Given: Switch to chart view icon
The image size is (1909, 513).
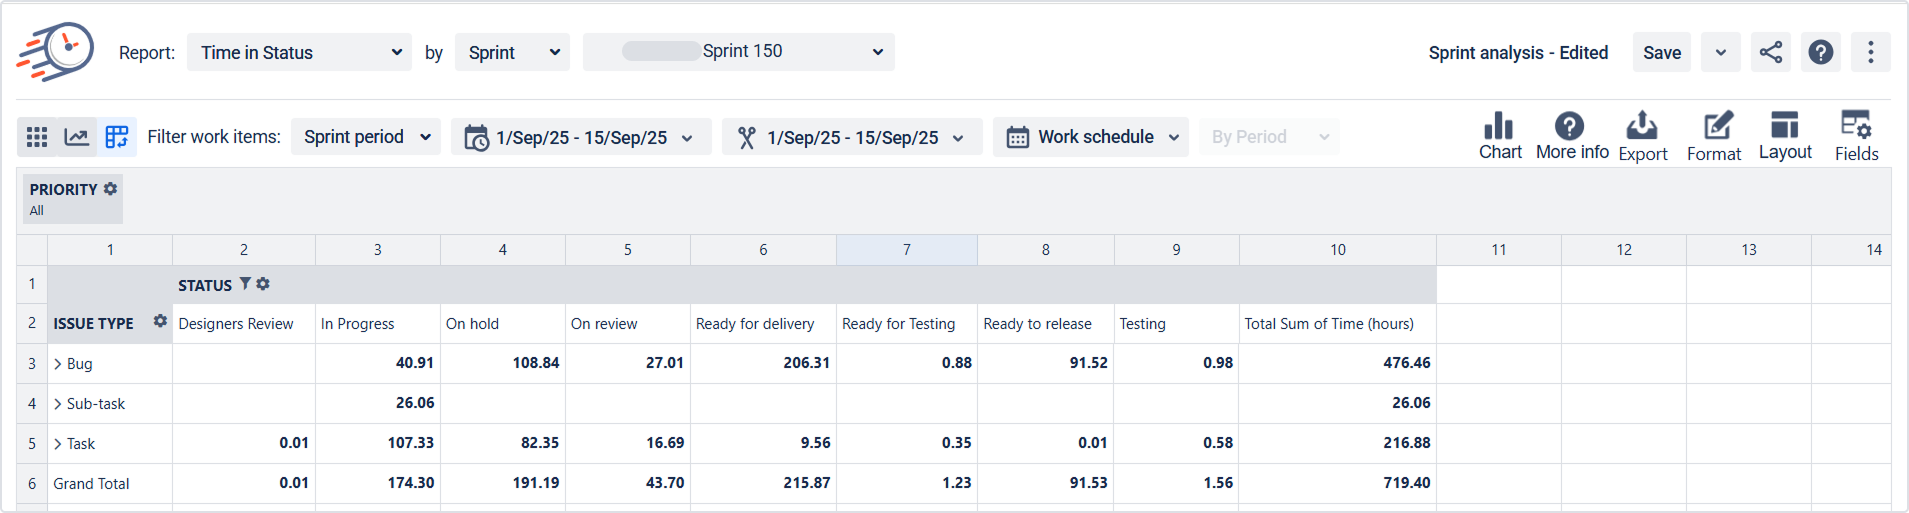Looking at the screenshot, I should coord(77,137).
